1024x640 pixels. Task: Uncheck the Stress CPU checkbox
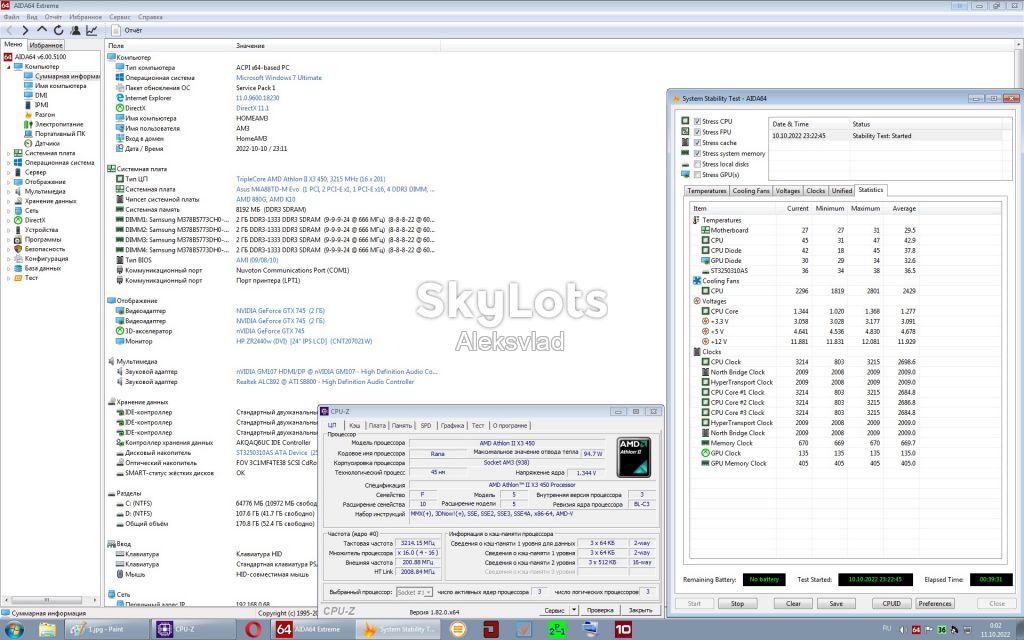697,121
